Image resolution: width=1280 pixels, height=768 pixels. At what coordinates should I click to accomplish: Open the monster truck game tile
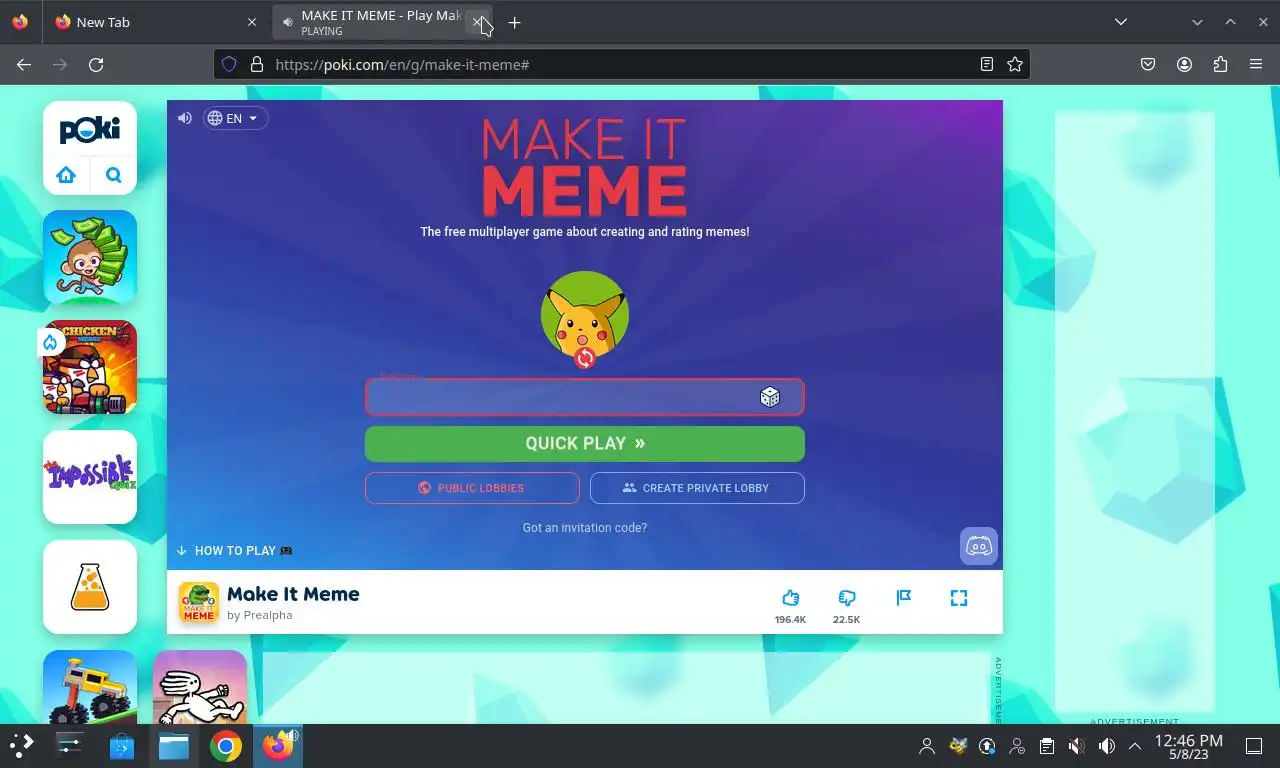[90, 687]
